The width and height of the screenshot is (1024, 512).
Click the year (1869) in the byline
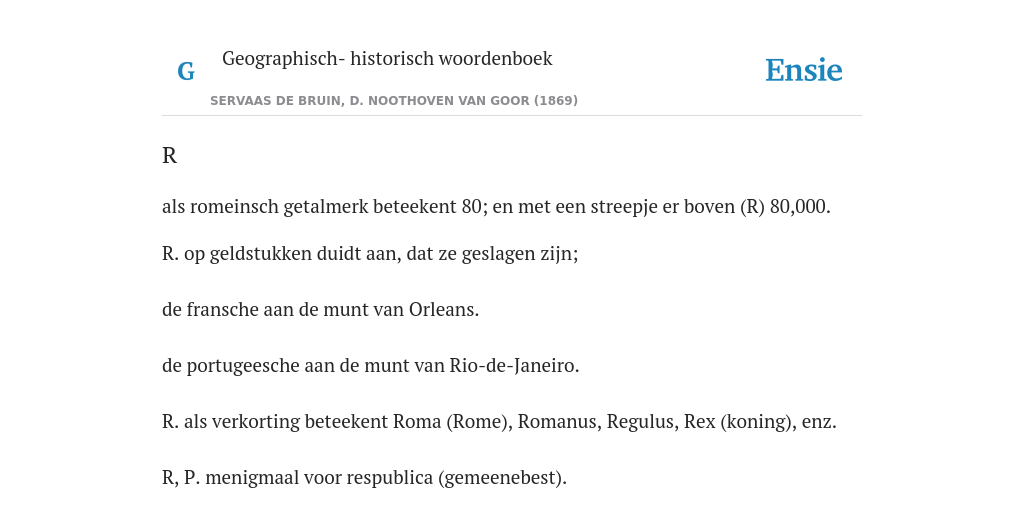click(556, 101)
